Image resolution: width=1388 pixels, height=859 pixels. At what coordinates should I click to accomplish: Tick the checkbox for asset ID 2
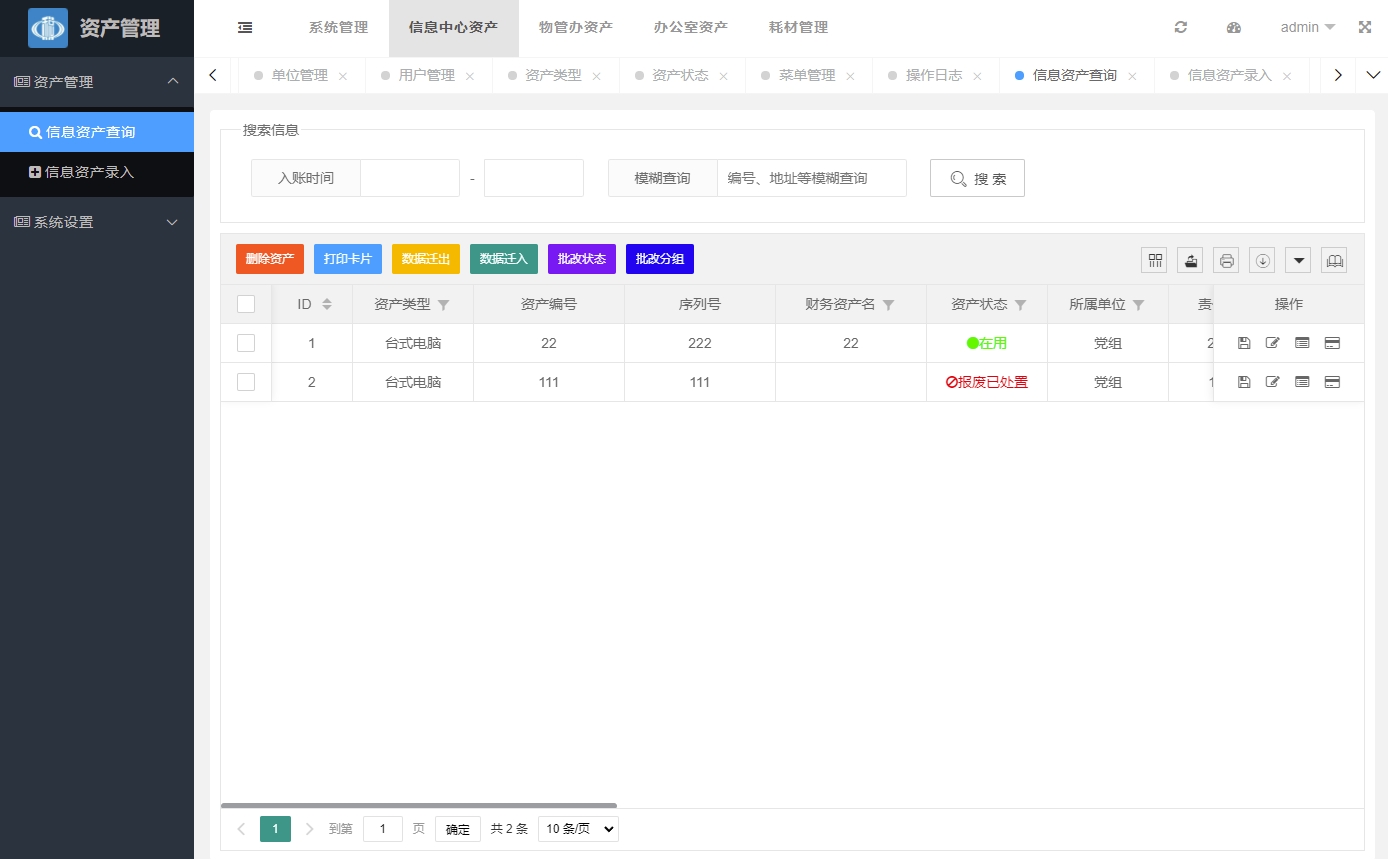click(x=246, y=381)
